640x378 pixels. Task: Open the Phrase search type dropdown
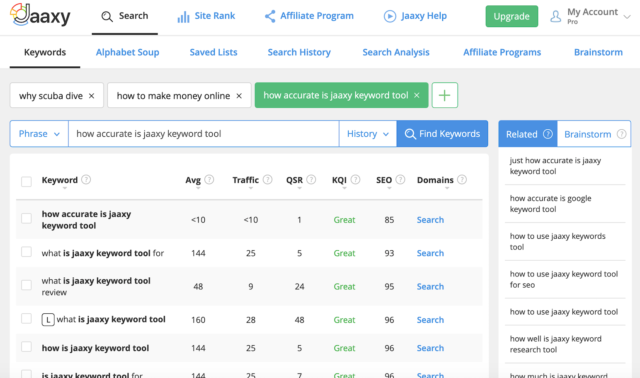[x=39, y=134]
